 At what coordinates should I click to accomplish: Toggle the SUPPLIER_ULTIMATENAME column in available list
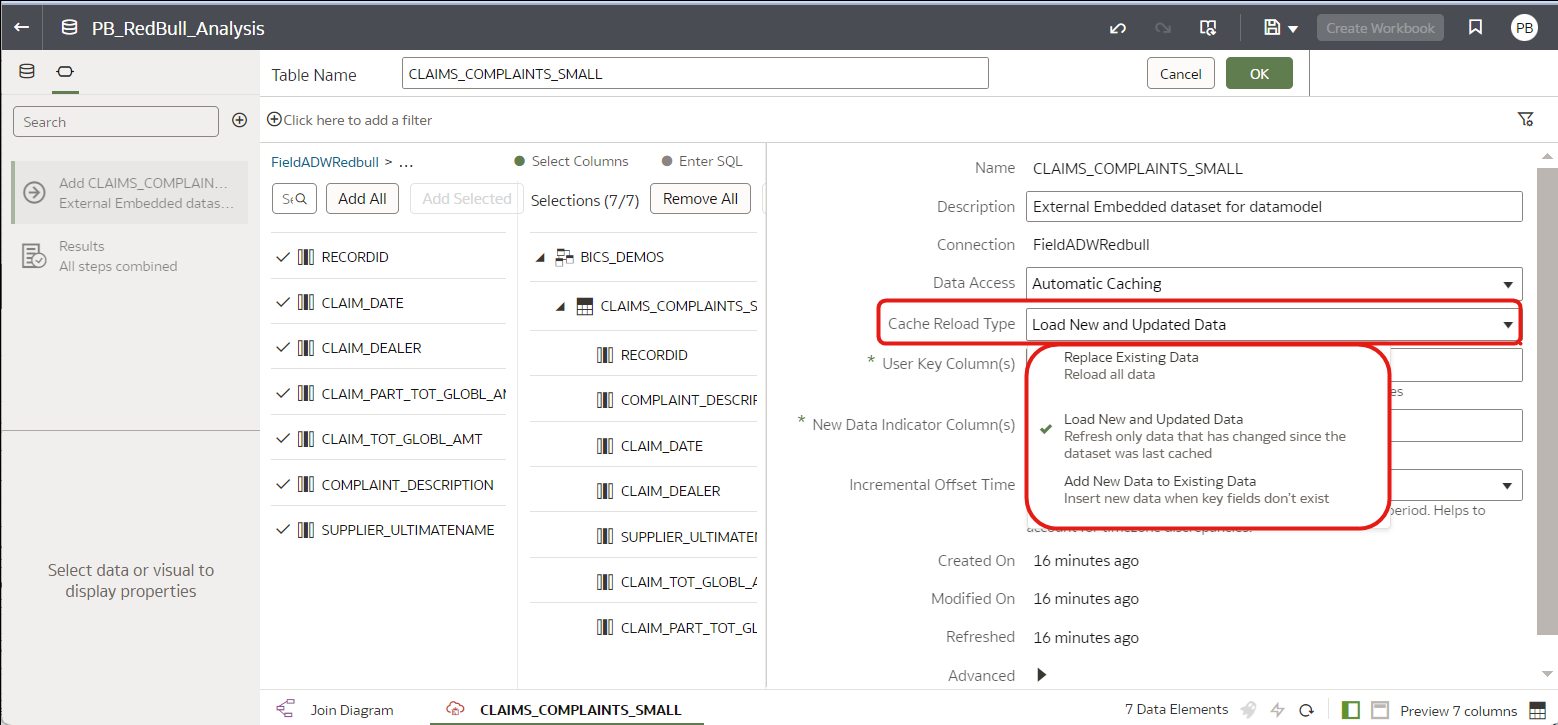[x=388, y=530]
